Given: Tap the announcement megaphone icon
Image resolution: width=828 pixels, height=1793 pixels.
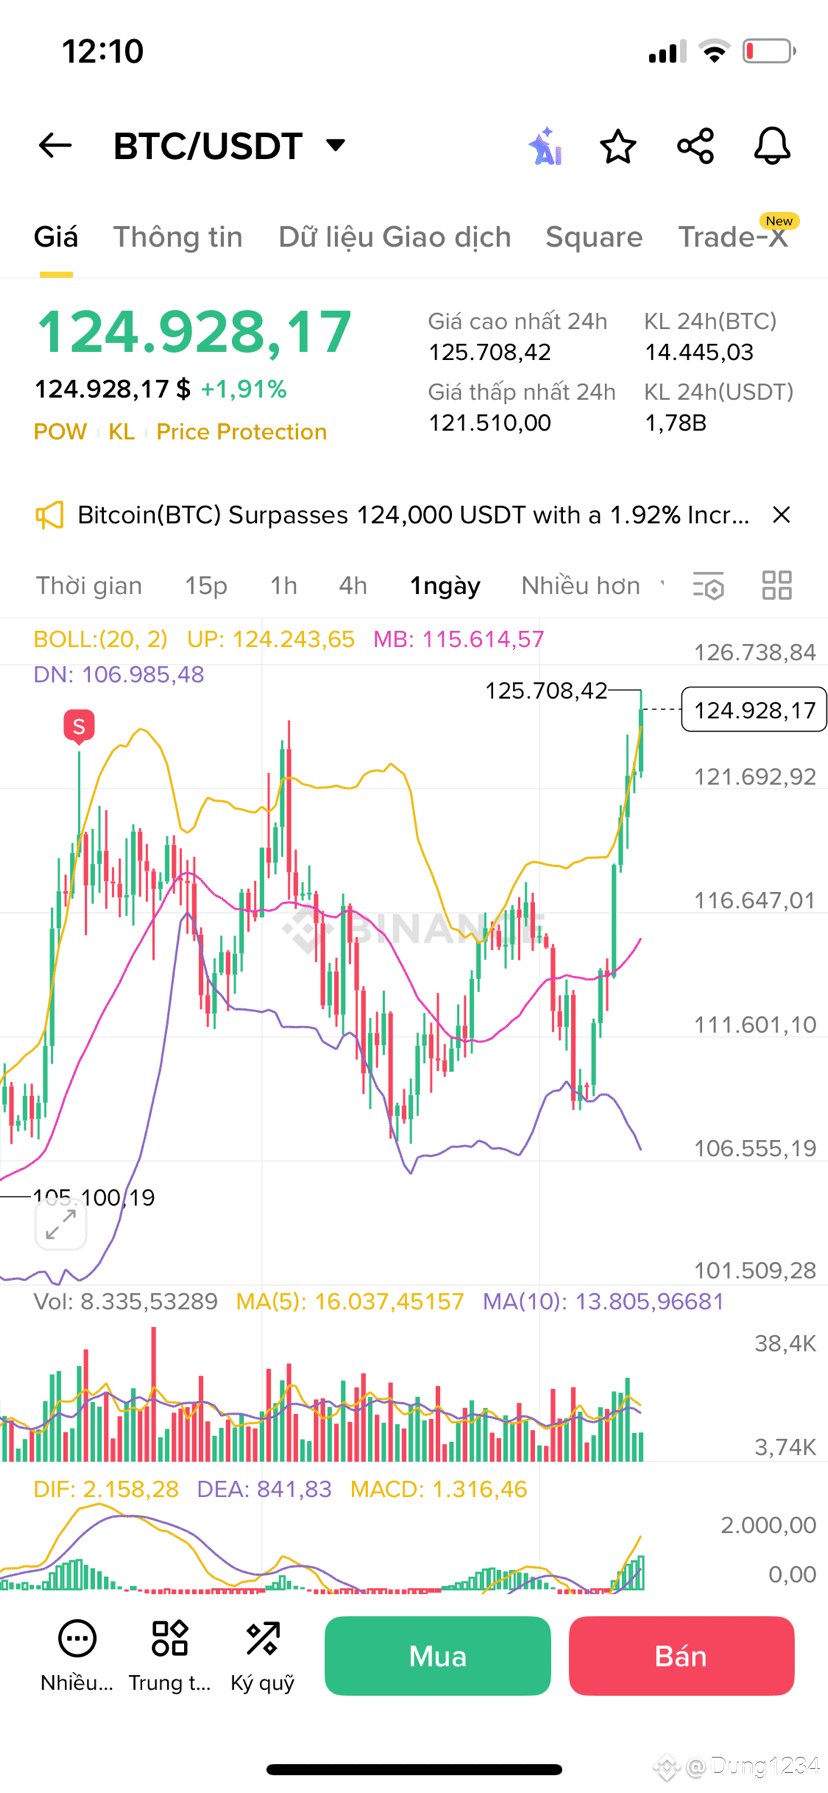Looking at the screenshot, I should pos(49,515).
